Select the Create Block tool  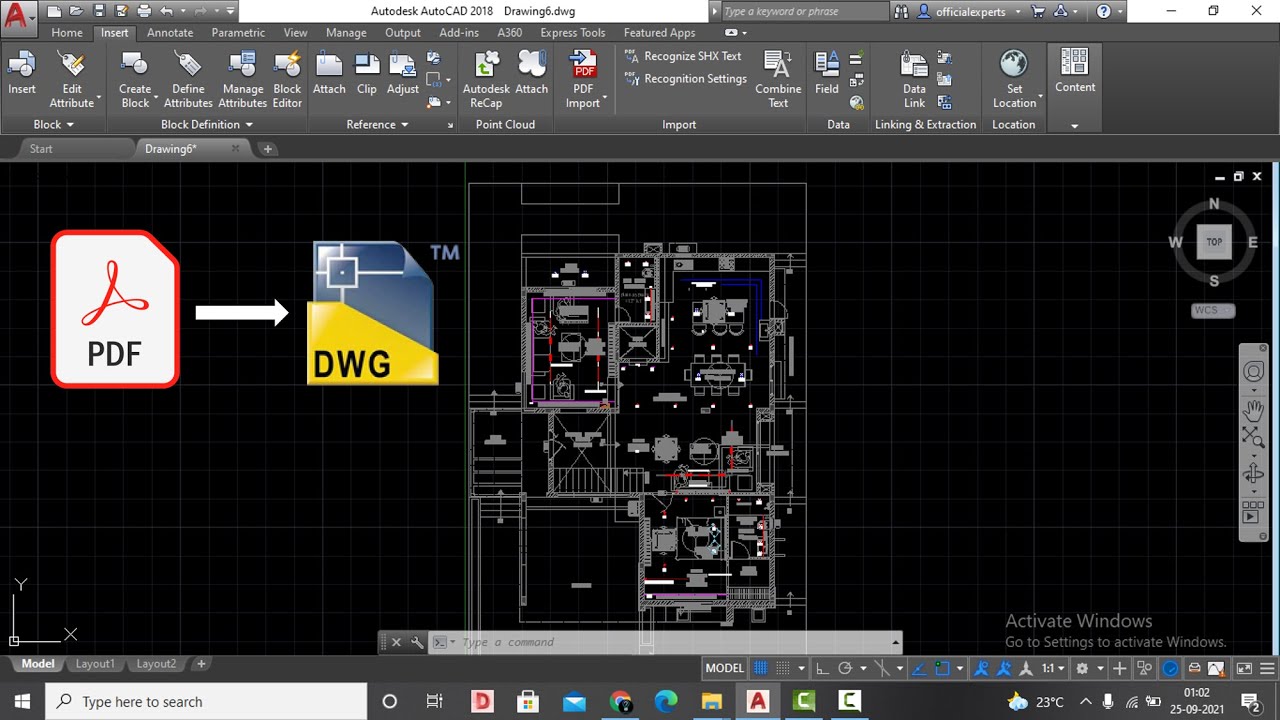[135, 80]
